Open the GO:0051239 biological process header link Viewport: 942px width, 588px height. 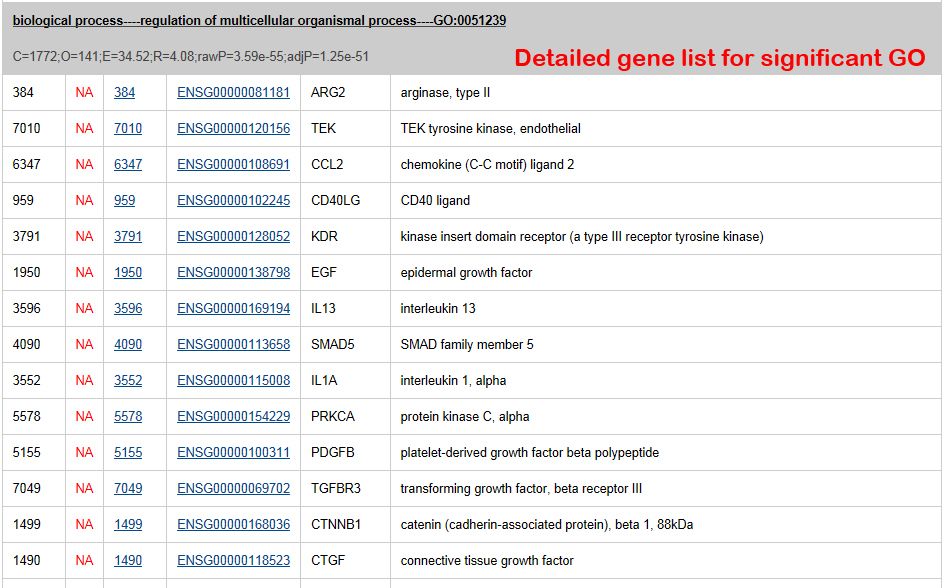coord(259,21)
